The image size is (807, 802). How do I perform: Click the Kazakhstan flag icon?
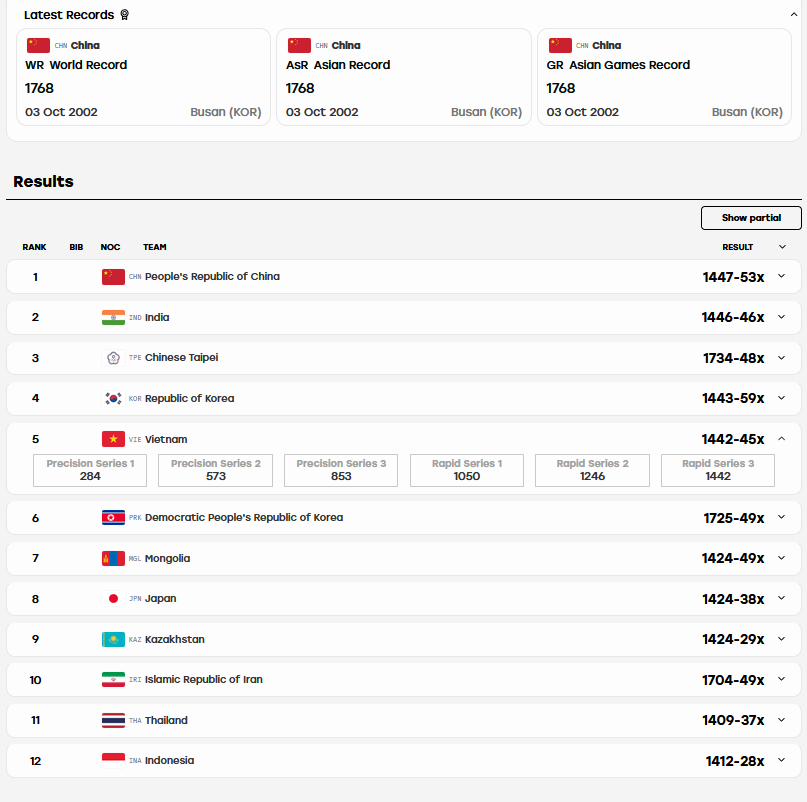coord(113,639)
